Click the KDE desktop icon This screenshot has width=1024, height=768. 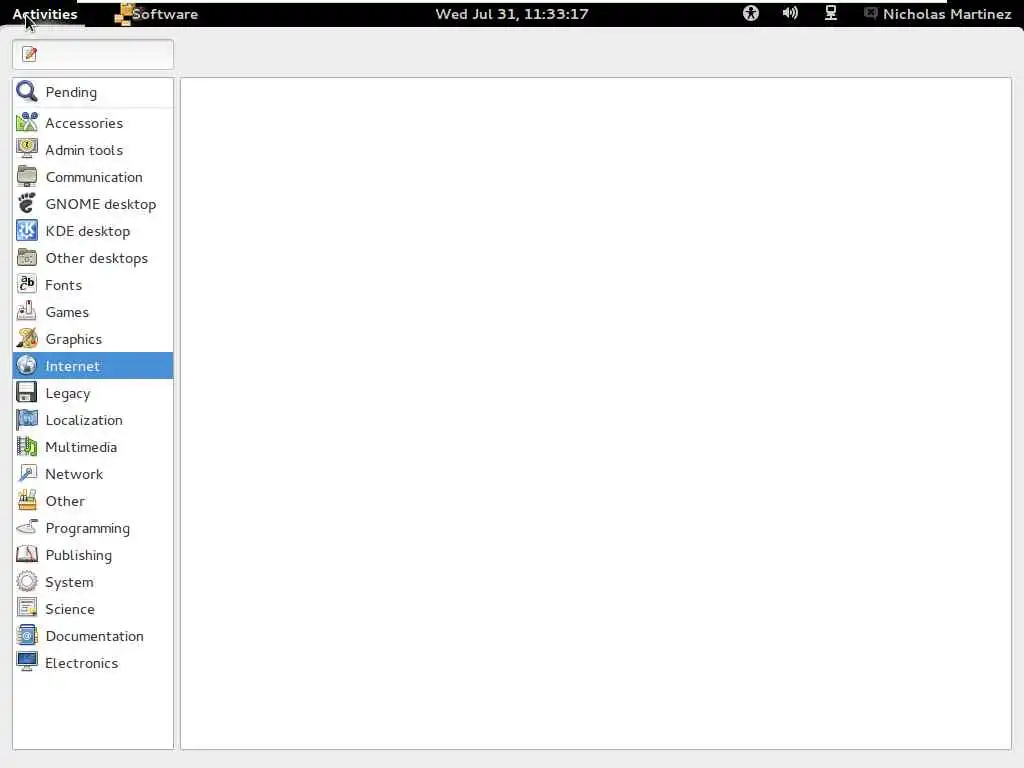(x=27, y=231)
